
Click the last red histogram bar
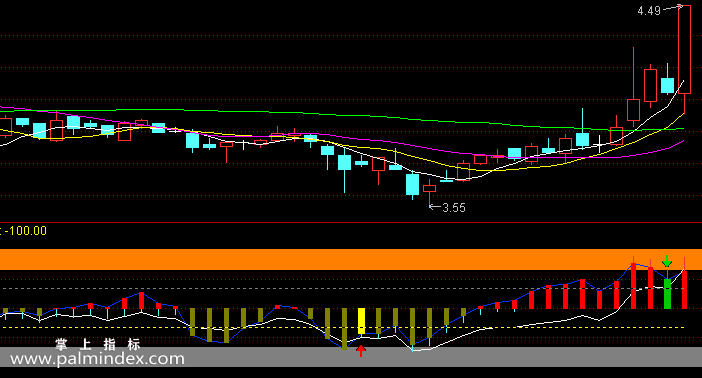coord(685,289)
